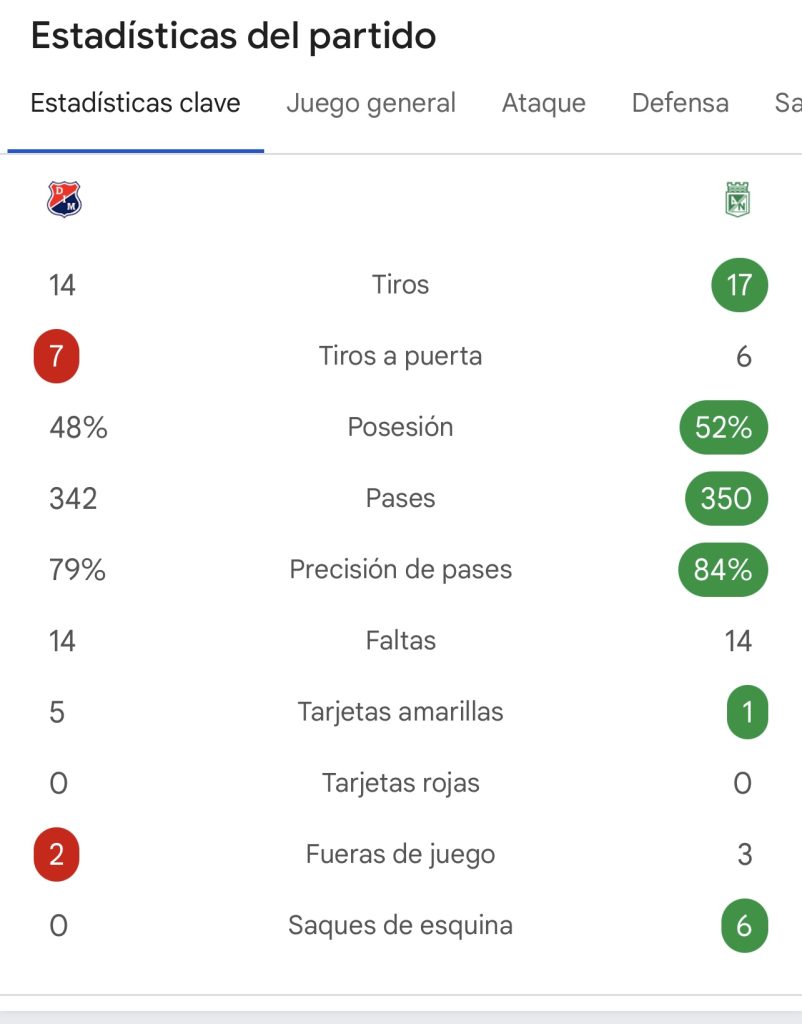The image size is (802, 1024).
Task: Click the Faltas row label
Action: click(400, 641)
